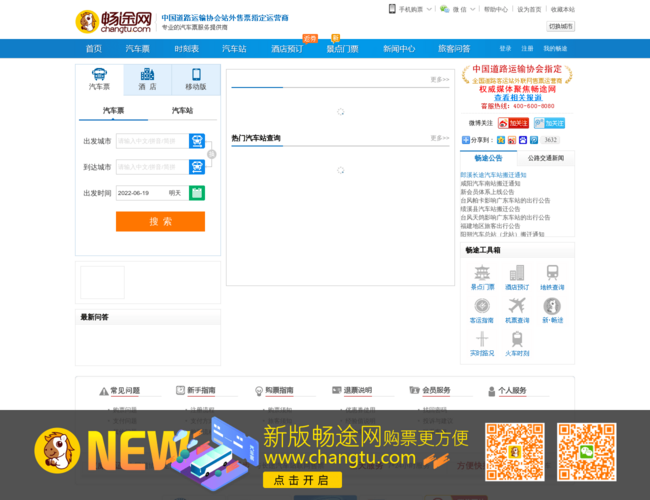Open the green calendar date picker icon
Viewport: 650px width, 500px height.
pos(197,193)
